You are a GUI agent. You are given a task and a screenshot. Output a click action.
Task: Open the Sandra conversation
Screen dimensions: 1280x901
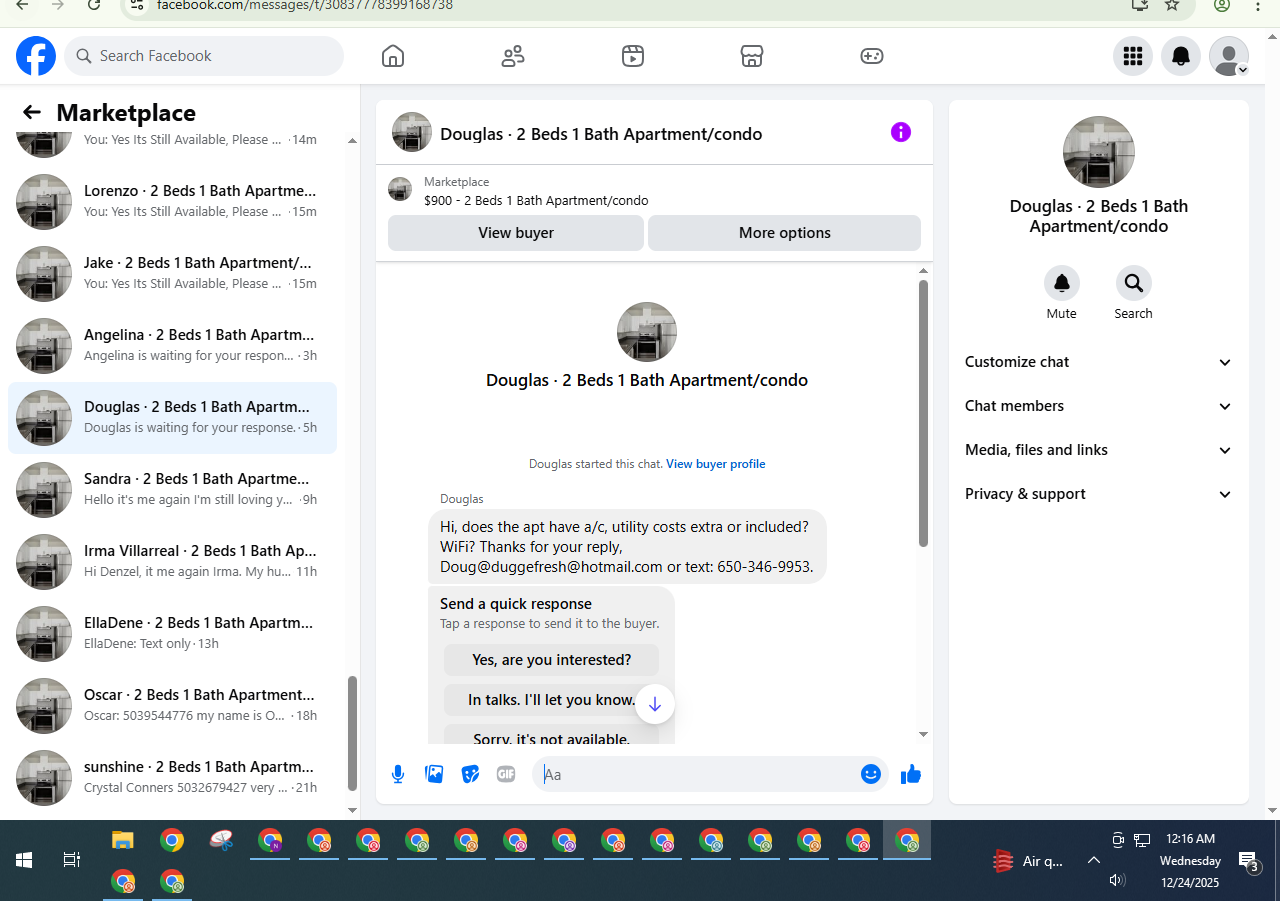(172, 490)
